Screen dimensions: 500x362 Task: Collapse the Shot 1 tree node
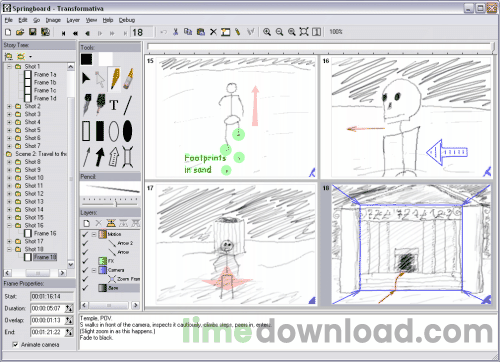(x=9, y=67)
